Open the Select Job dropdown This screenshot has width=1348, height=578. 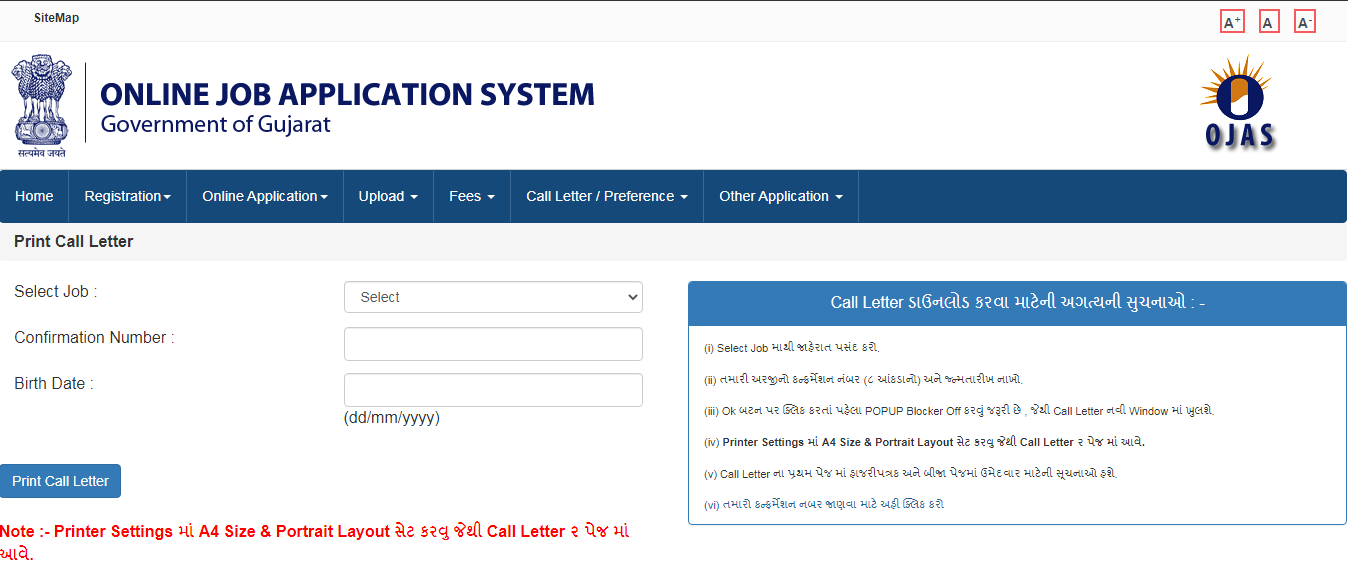[493, 297]
